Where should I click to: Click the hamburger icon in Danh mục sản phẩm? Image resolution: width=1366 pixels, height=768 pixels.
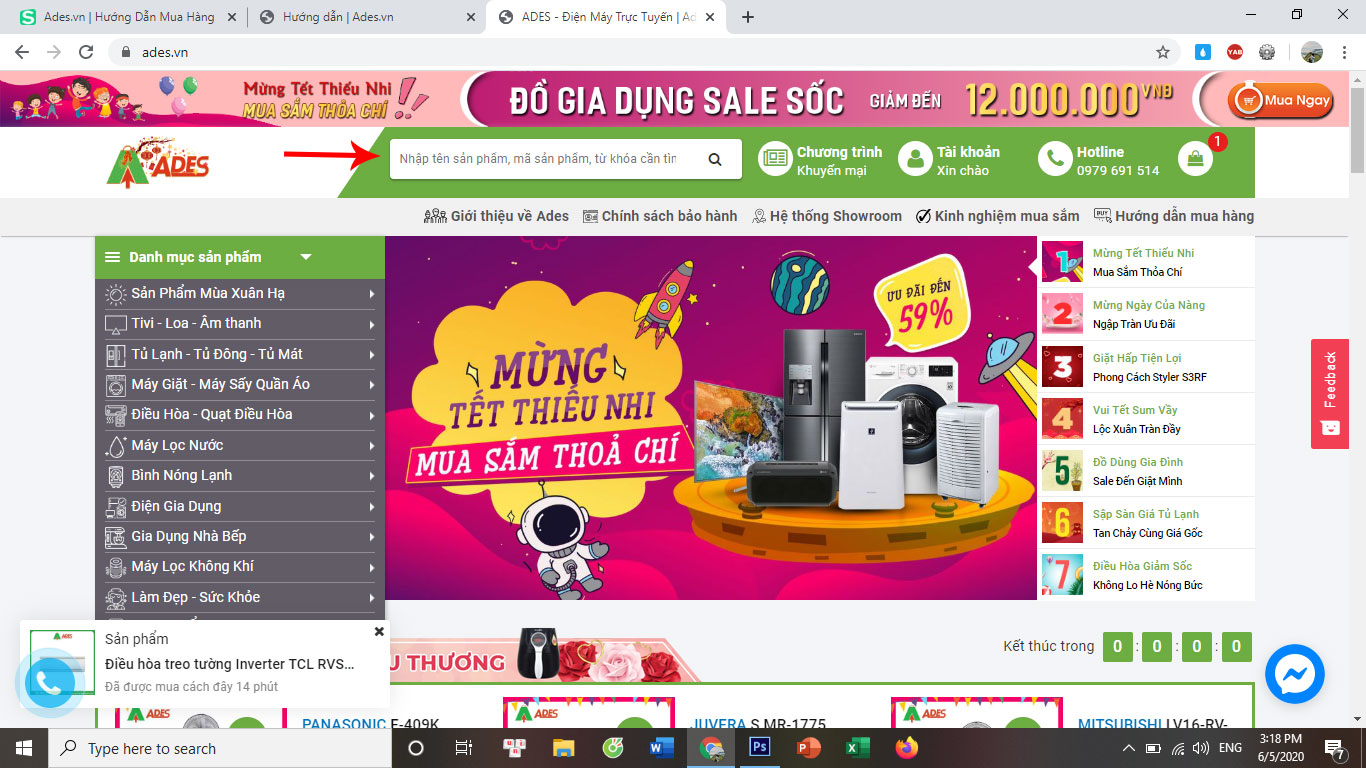tap(112, 257)
